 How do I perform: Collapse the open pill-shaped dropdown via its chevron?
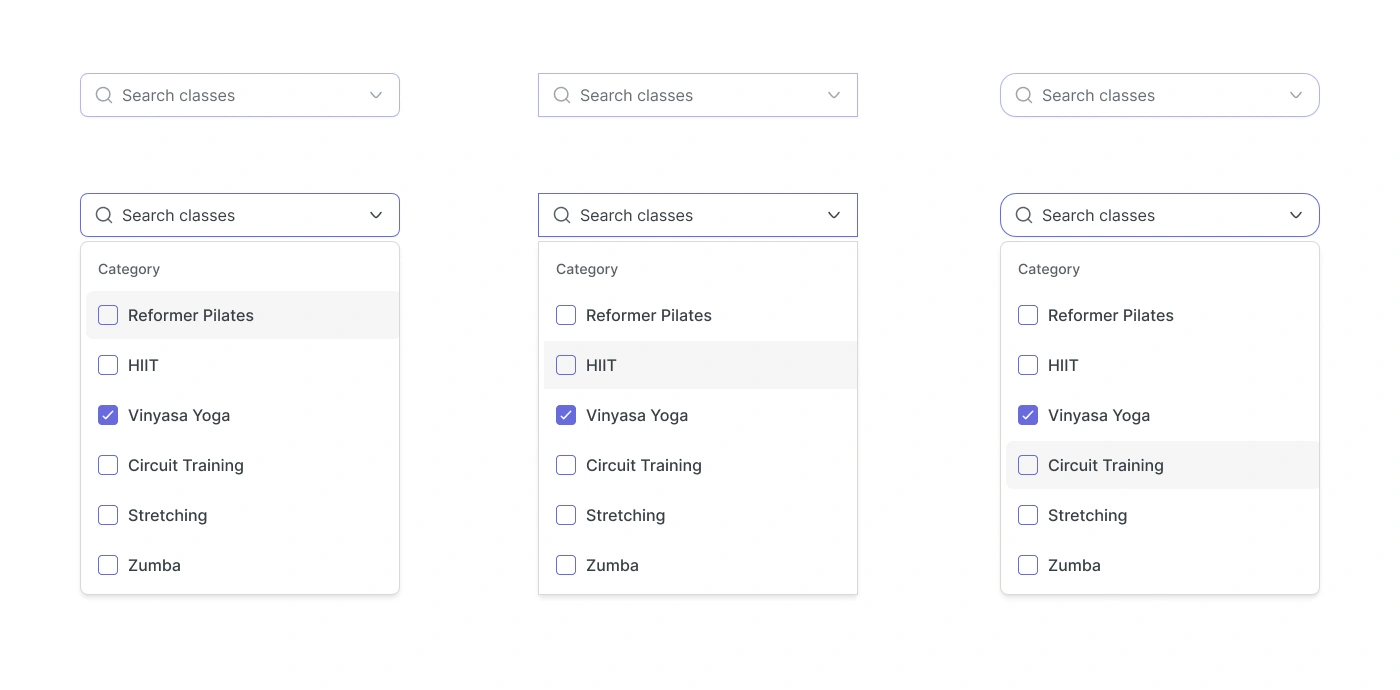pos(1296,215)
